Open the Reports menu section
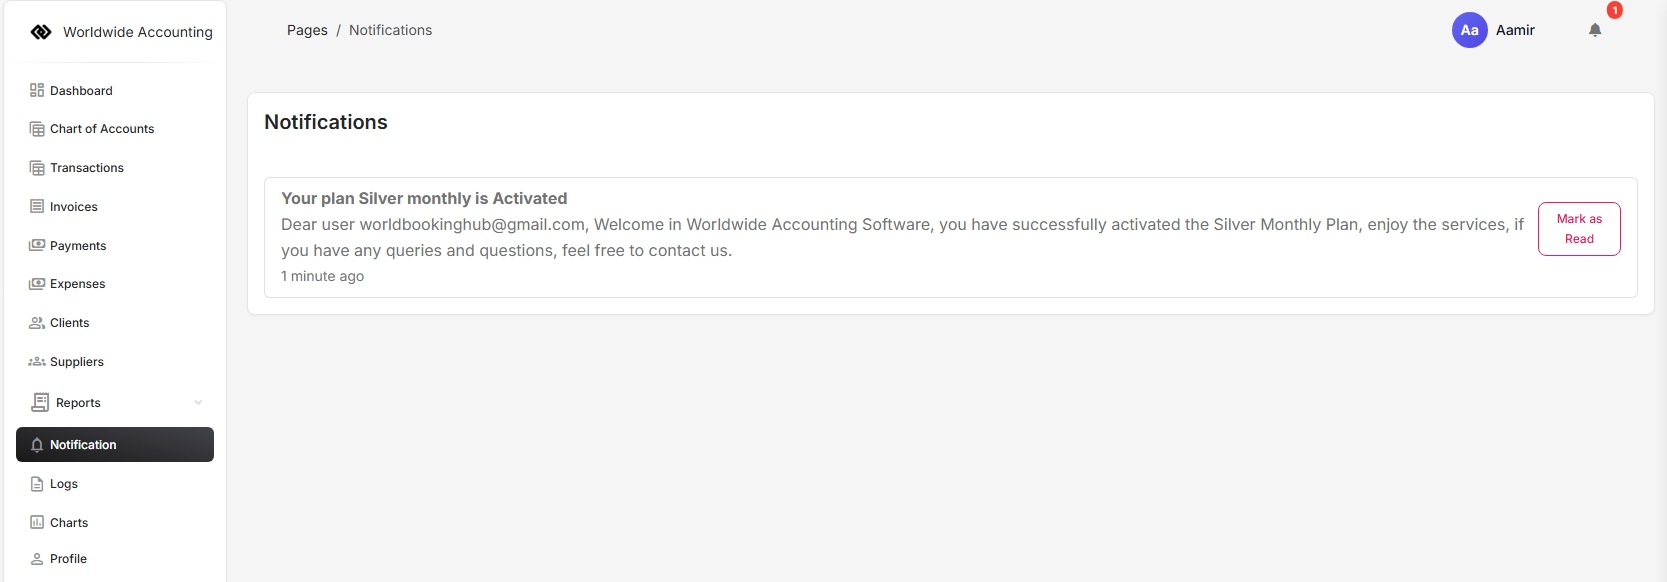This screenshot has height=582, width=1667. (x=78, y=403)
